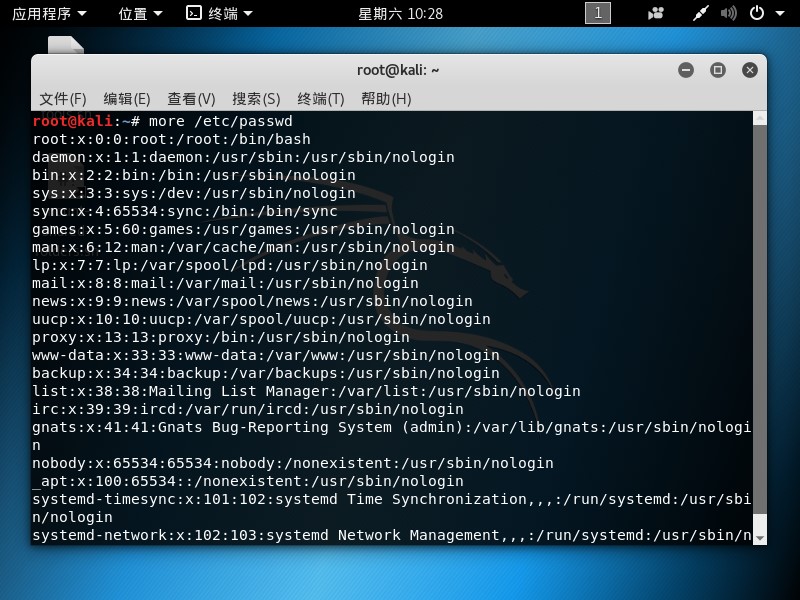Click the power icon in top bar
Screen dimensions: 800x600
pyautogui.click(x=757, y=13)
